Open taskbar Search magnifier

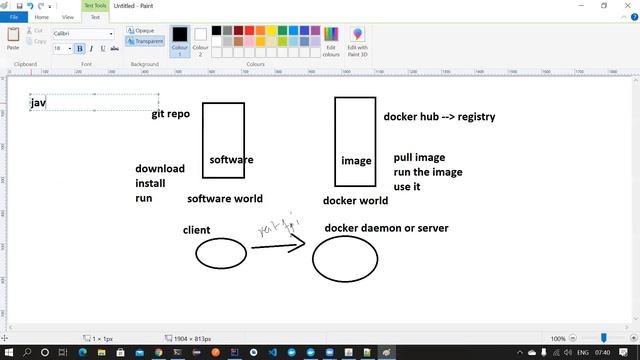click(27, 352)
